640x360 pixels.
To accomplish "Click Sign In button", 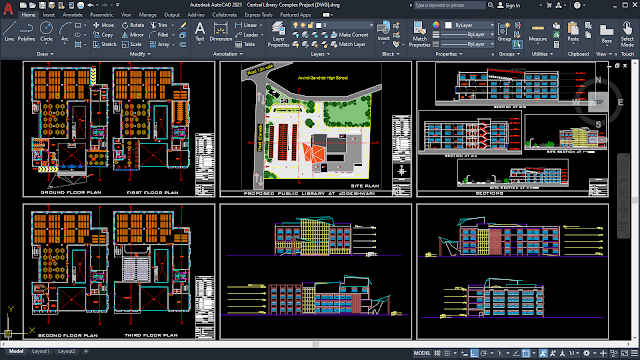I will pyautogui.click(x=509, y=5).
